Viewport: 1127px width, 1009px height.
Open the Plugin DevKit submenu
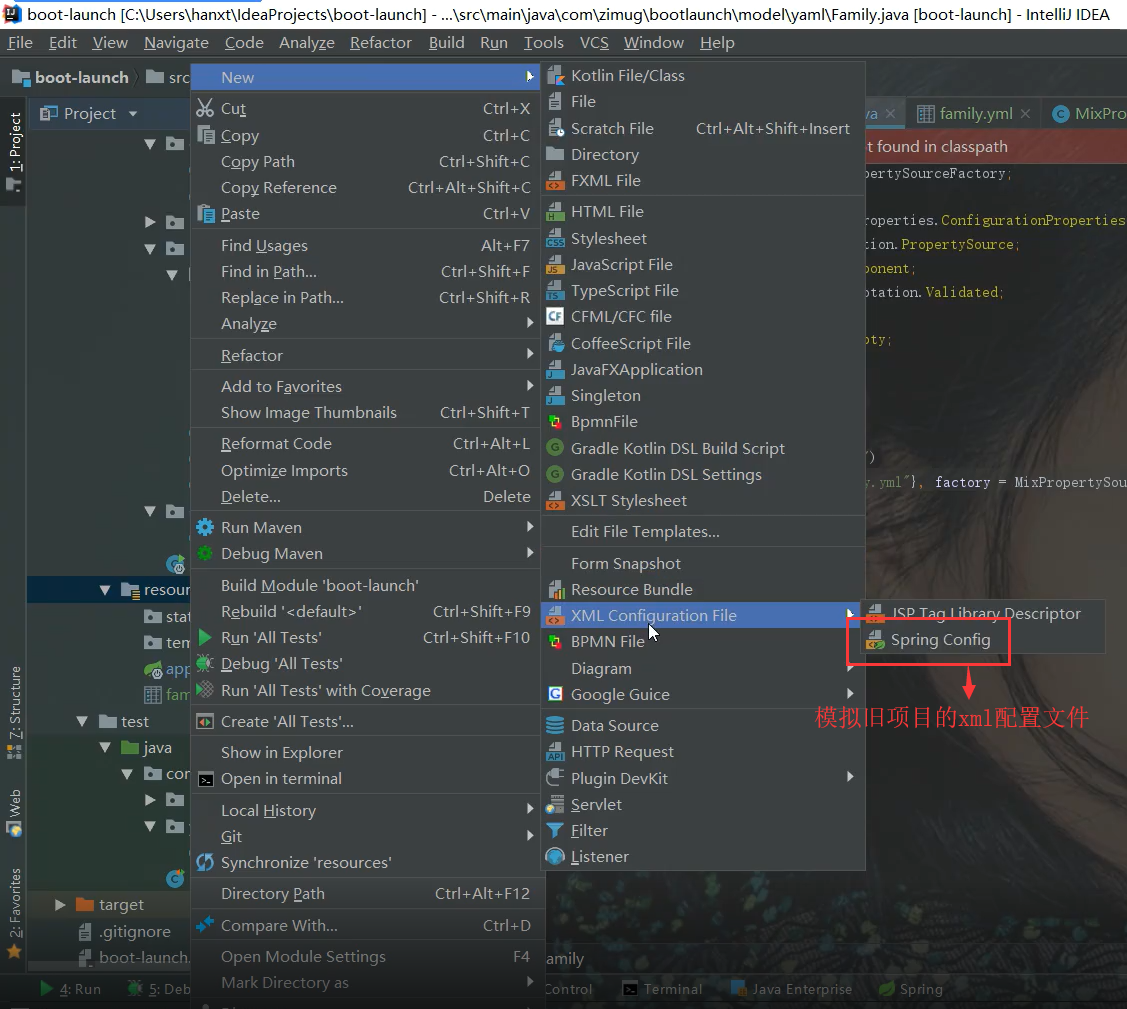(703, 778)
